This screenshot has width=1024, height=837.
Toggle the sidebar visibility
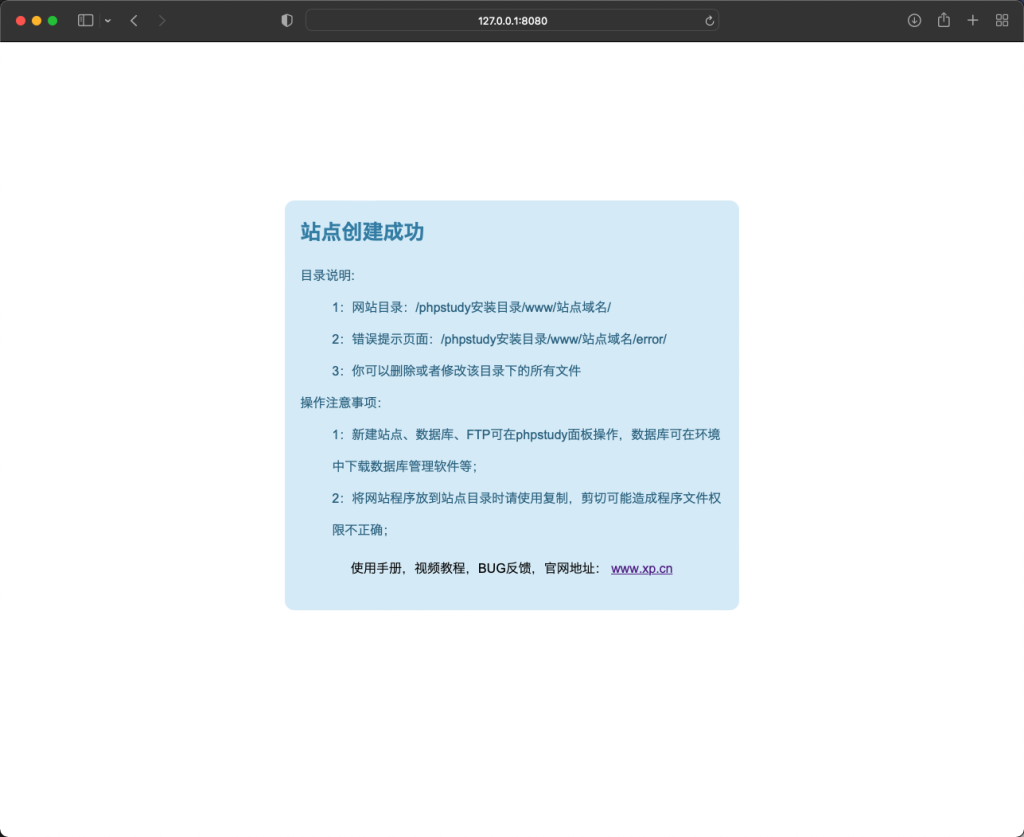85,20
